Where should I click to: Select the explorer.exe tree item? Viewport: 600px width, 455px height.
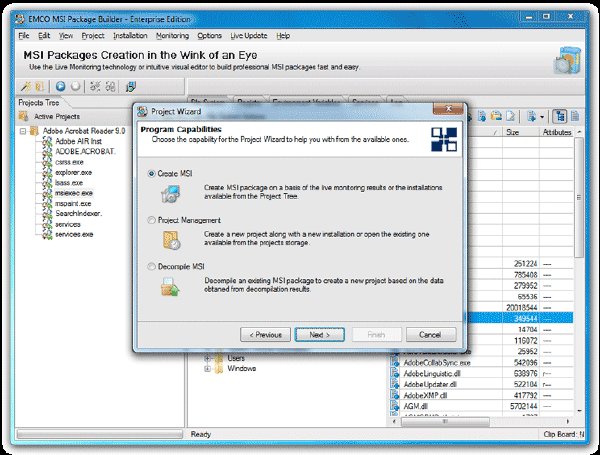pyautogui.click(x=73, y=173)
